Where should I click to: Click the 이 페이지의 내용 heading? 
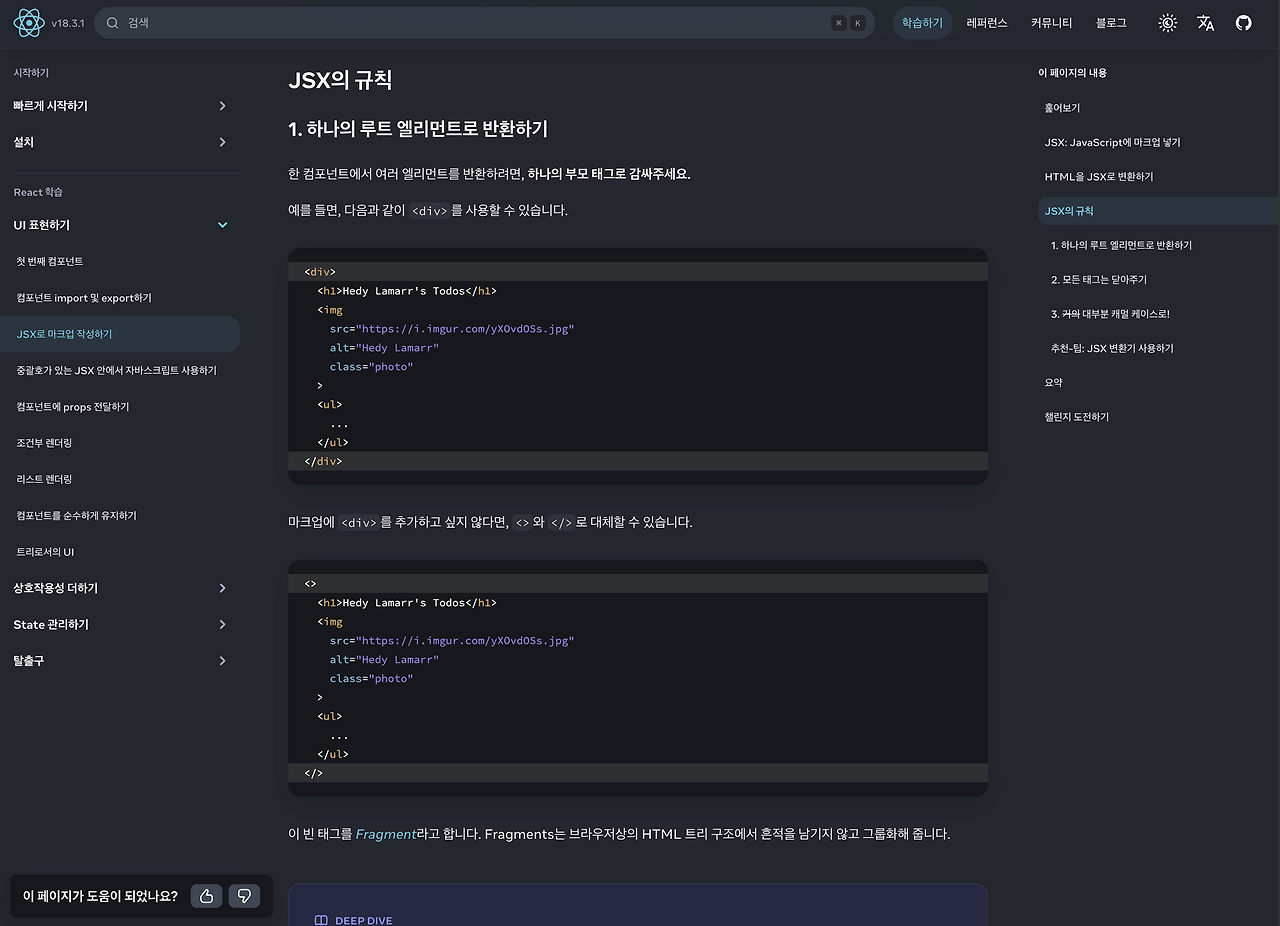click(x=1072, y=73)
